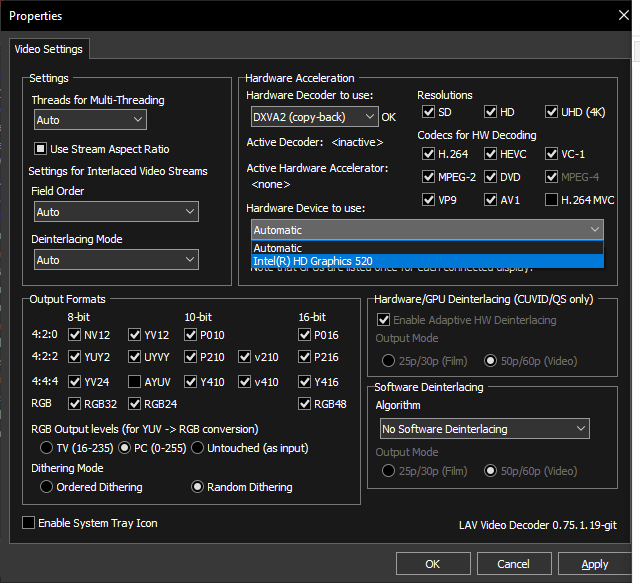Screen dimensions: 640x583
Task: Uncheck UYVY output format
Action: click(134, 357)
